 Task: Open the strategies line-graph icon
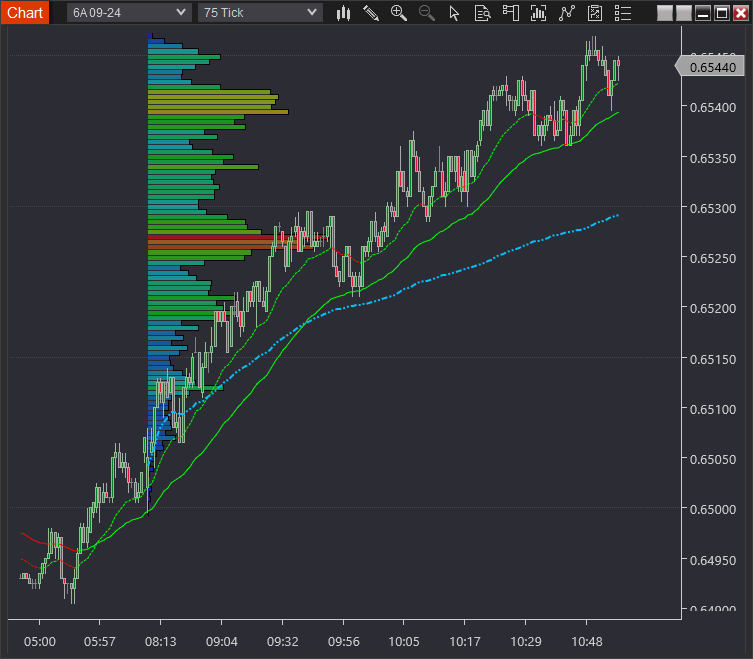[567, 13]
